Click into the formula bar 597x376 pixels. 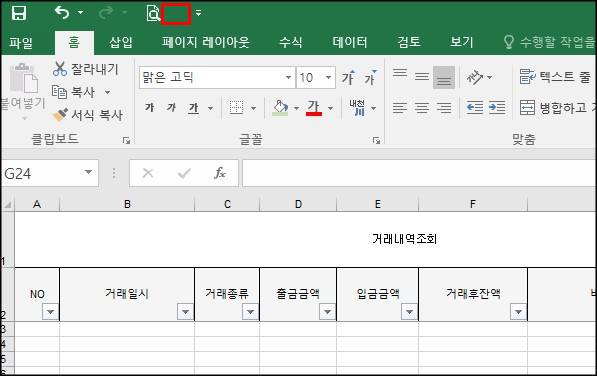click(x=419, y=173)
